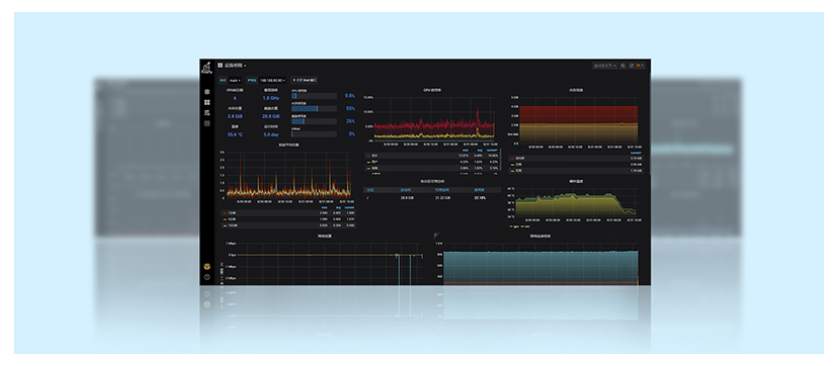Image resolution: width=838 pixels, height=366 pixels.
Task: Click the third sidebar list icon
Action: (207, 113)
